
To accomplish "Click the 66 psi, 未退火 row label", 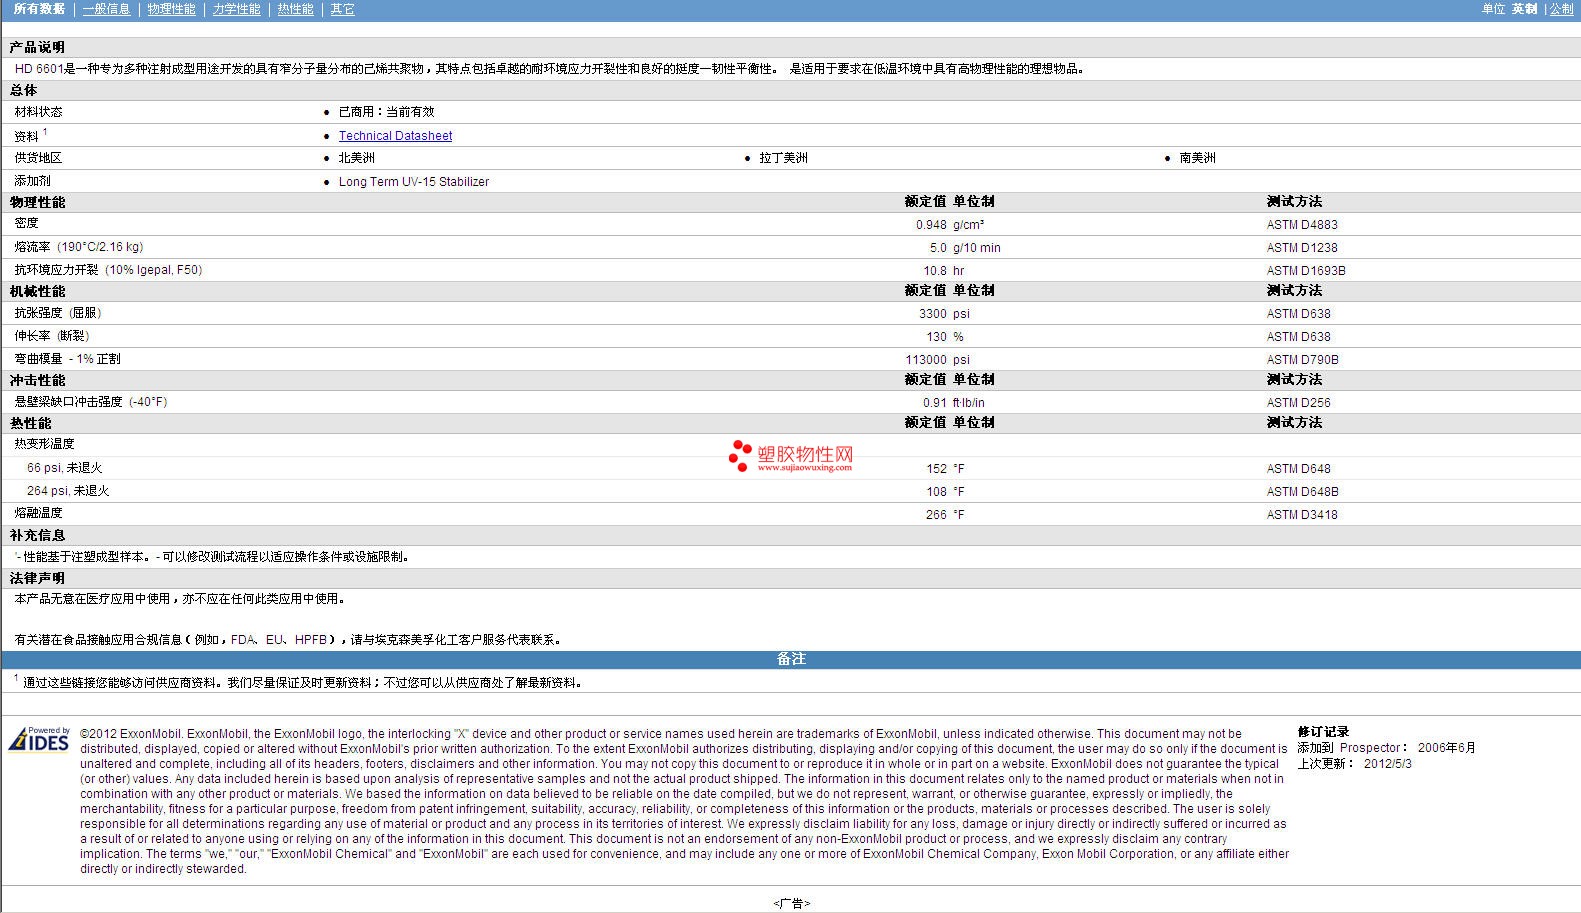I will (65, 468).
